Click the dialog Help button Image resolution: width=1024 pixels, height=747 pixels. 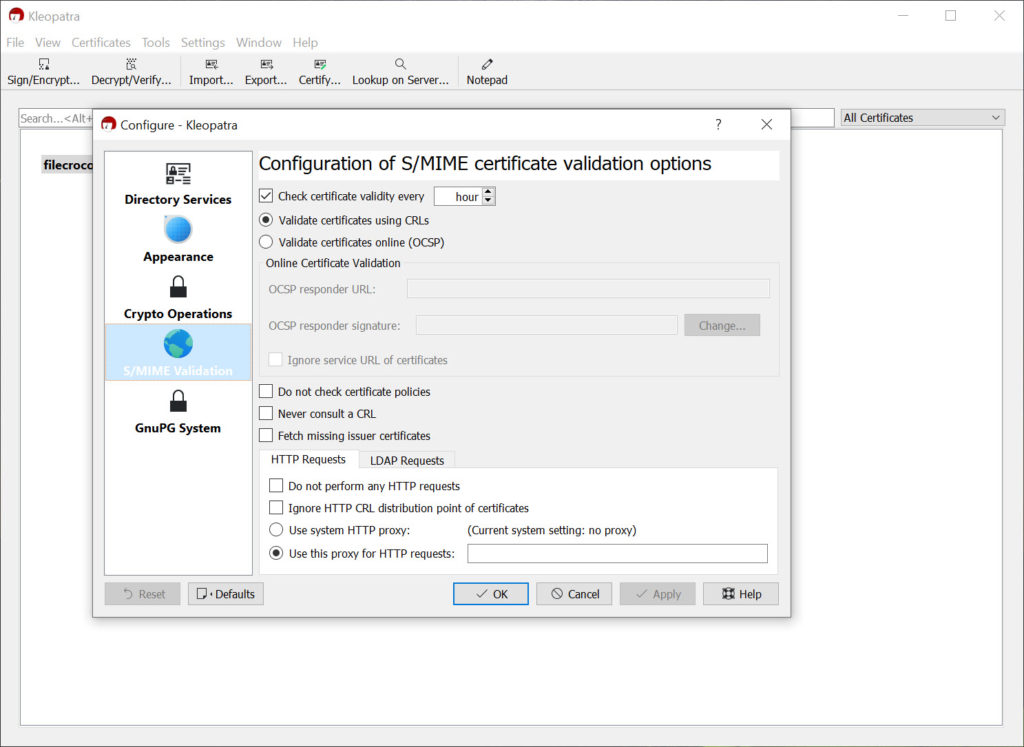click(x=741, y=594)
